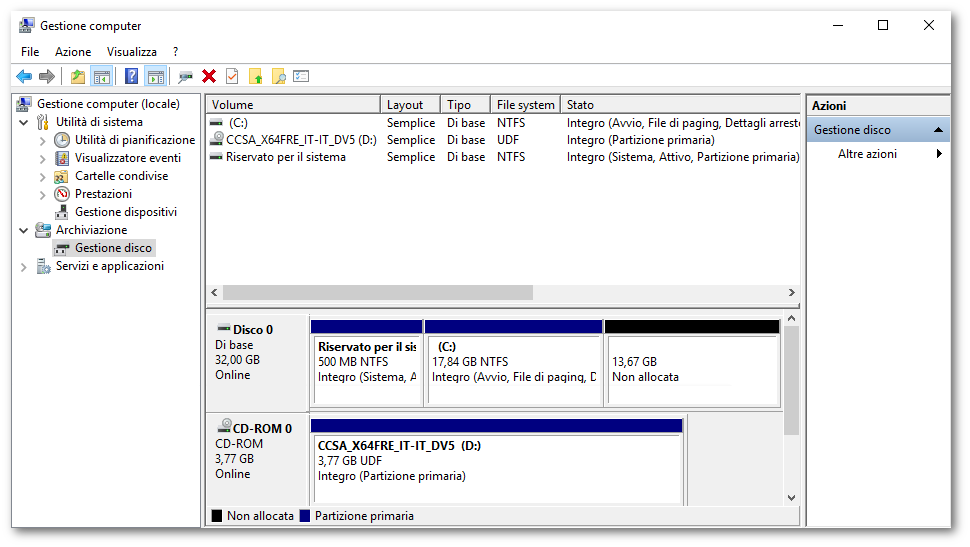Expand the Cartelle condivise tree node
This screenshot has width=970, height=547.
(x=42, y=176)
